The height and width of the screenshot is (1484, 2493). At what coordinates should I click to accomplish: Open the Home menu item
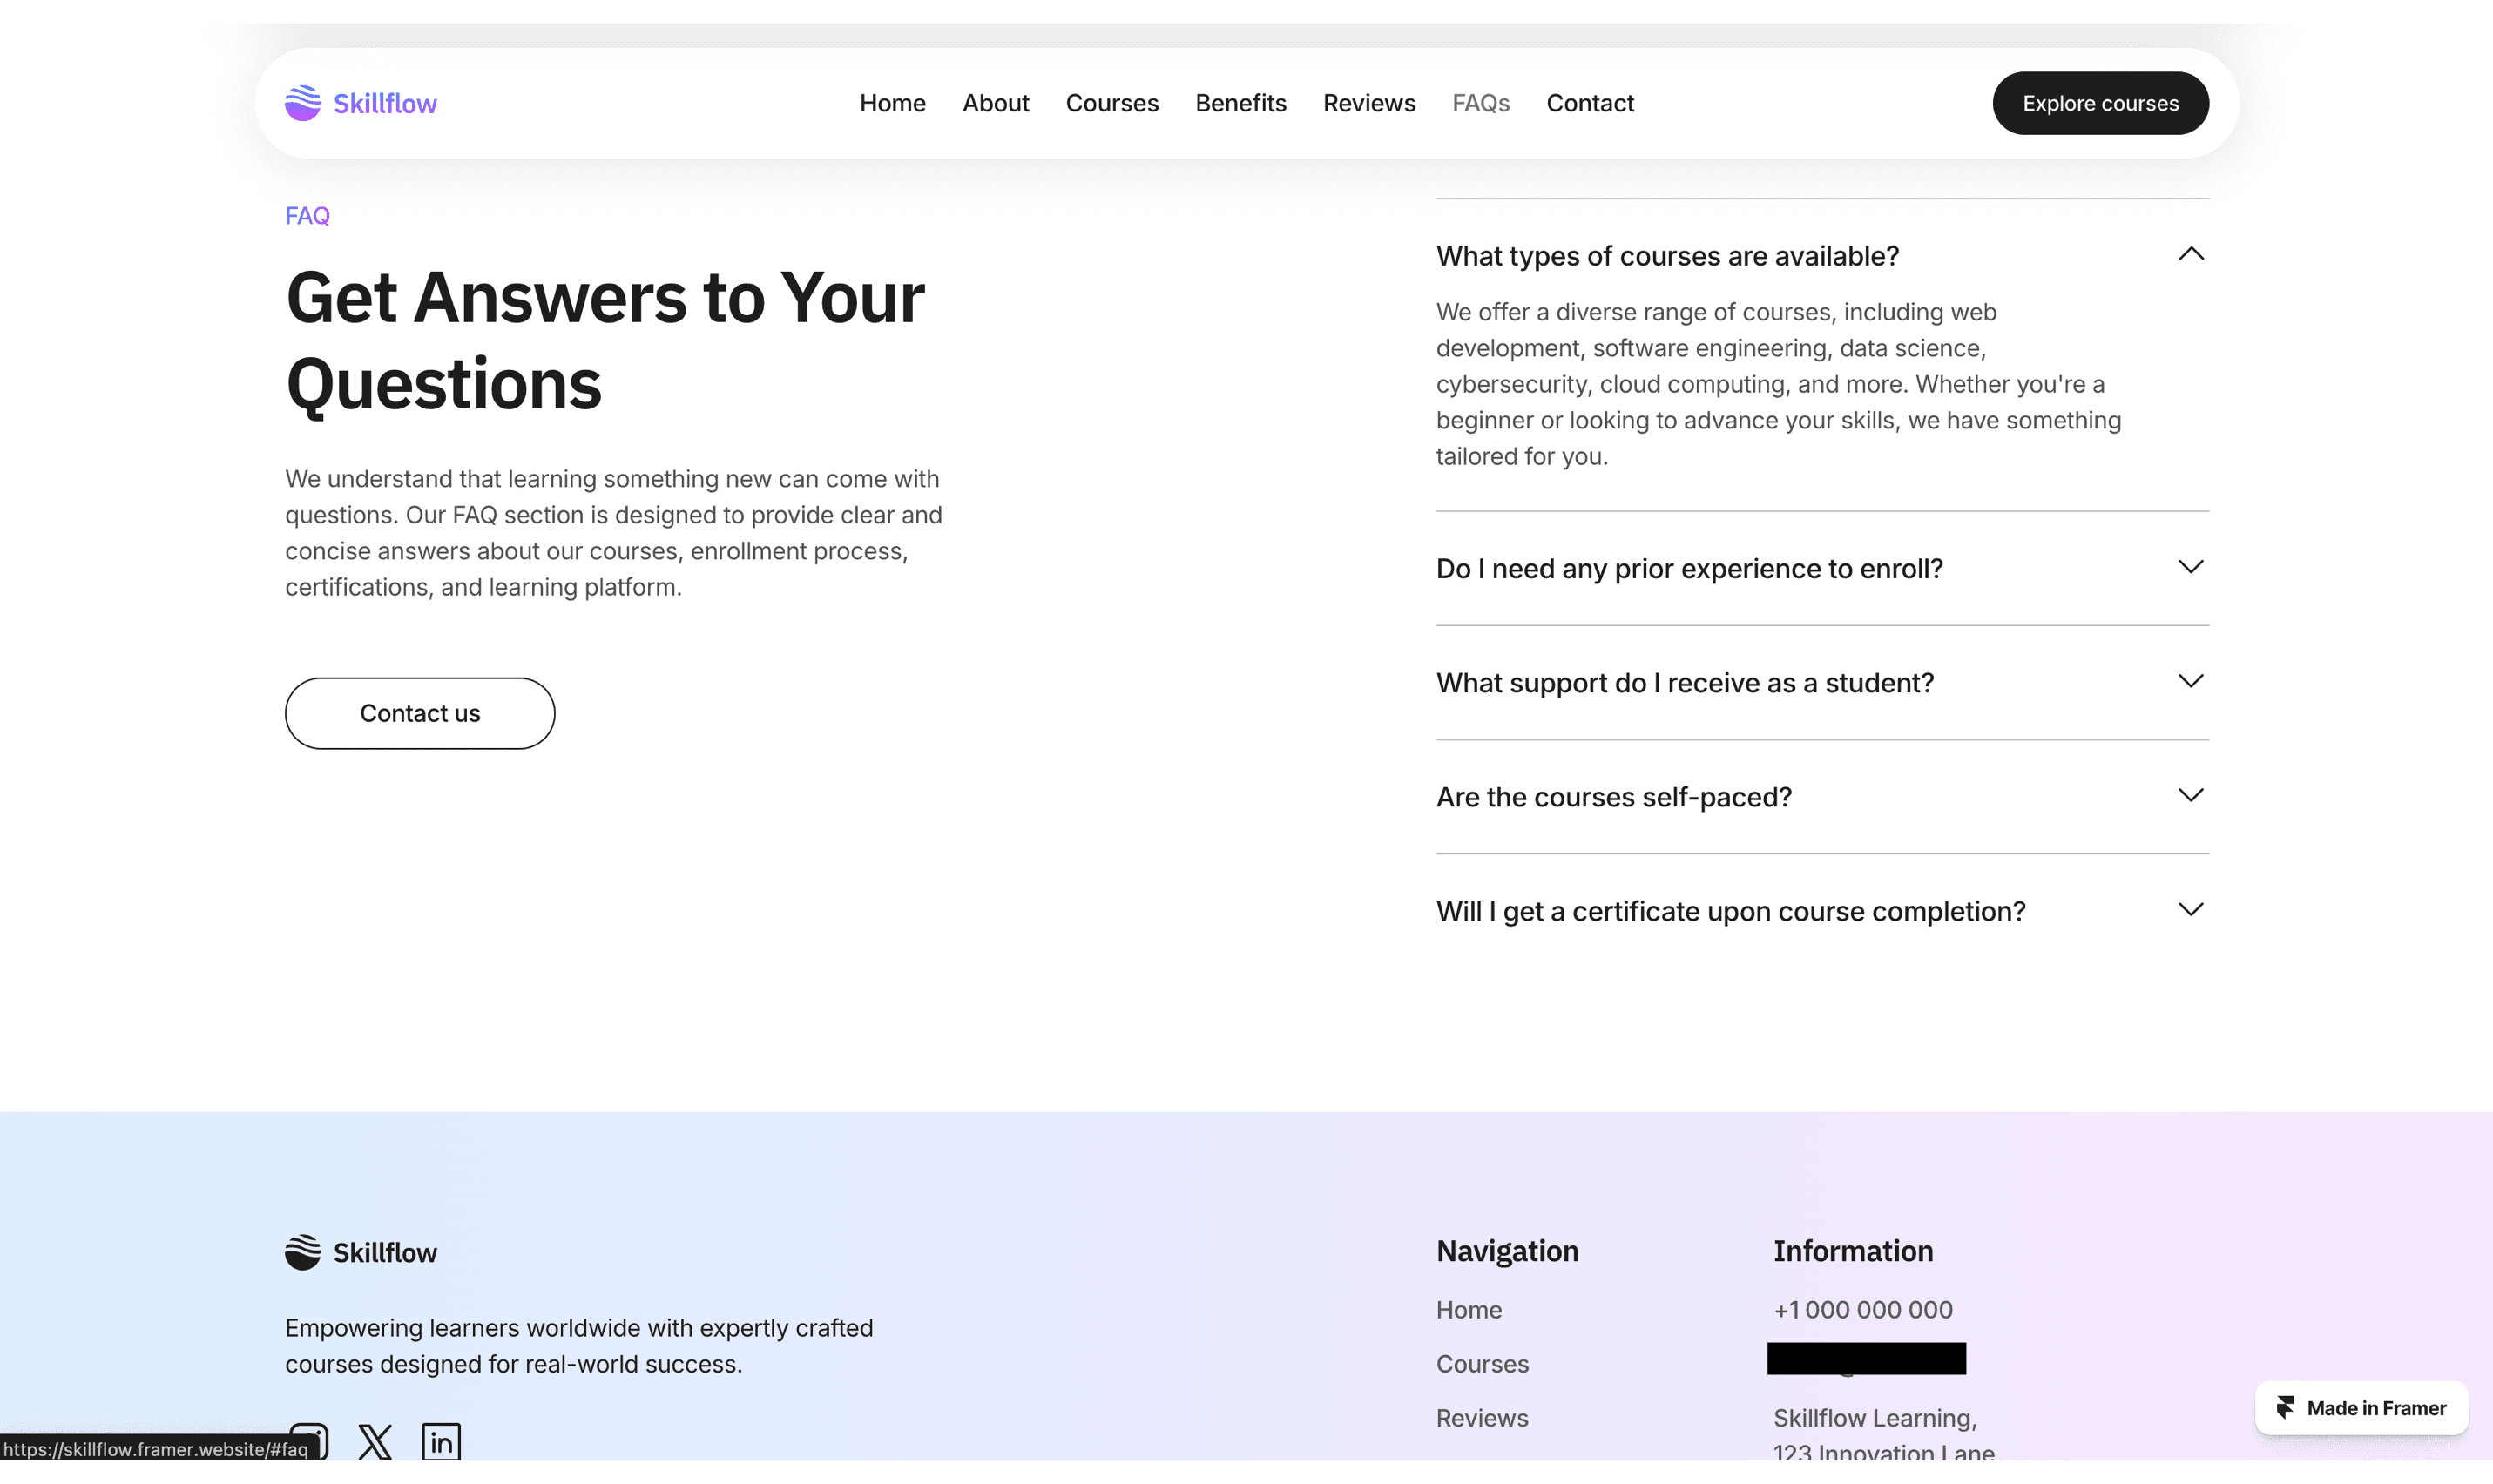pyautogui.click(x=892, y=103)
